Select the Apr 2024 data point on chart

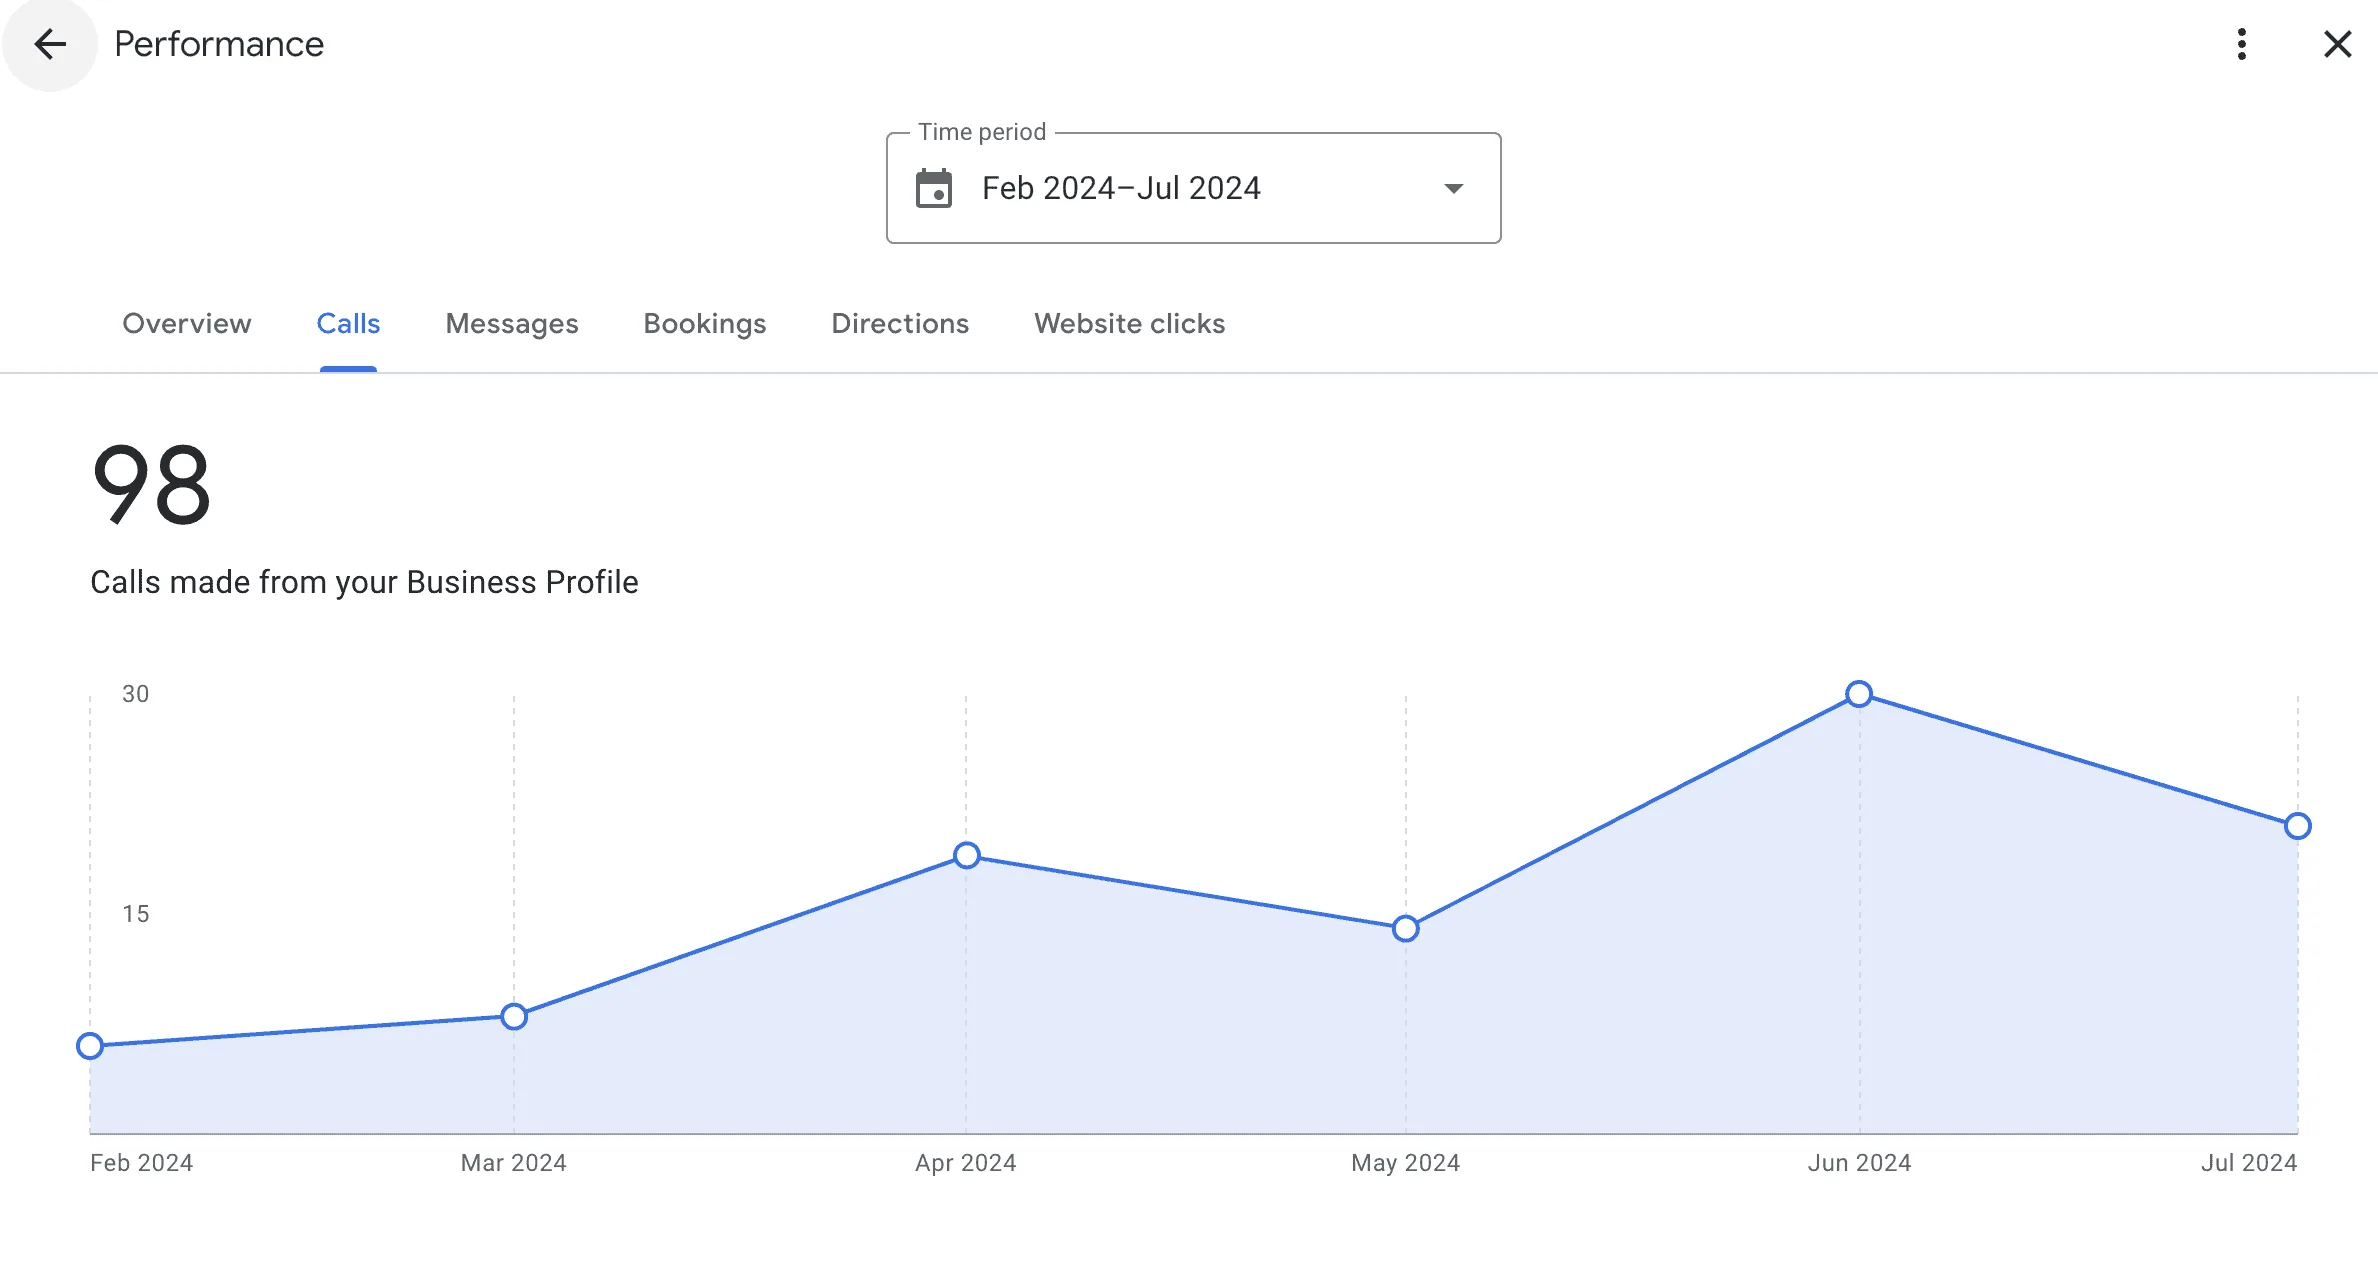pyautogui.click(x=966, y=855)
